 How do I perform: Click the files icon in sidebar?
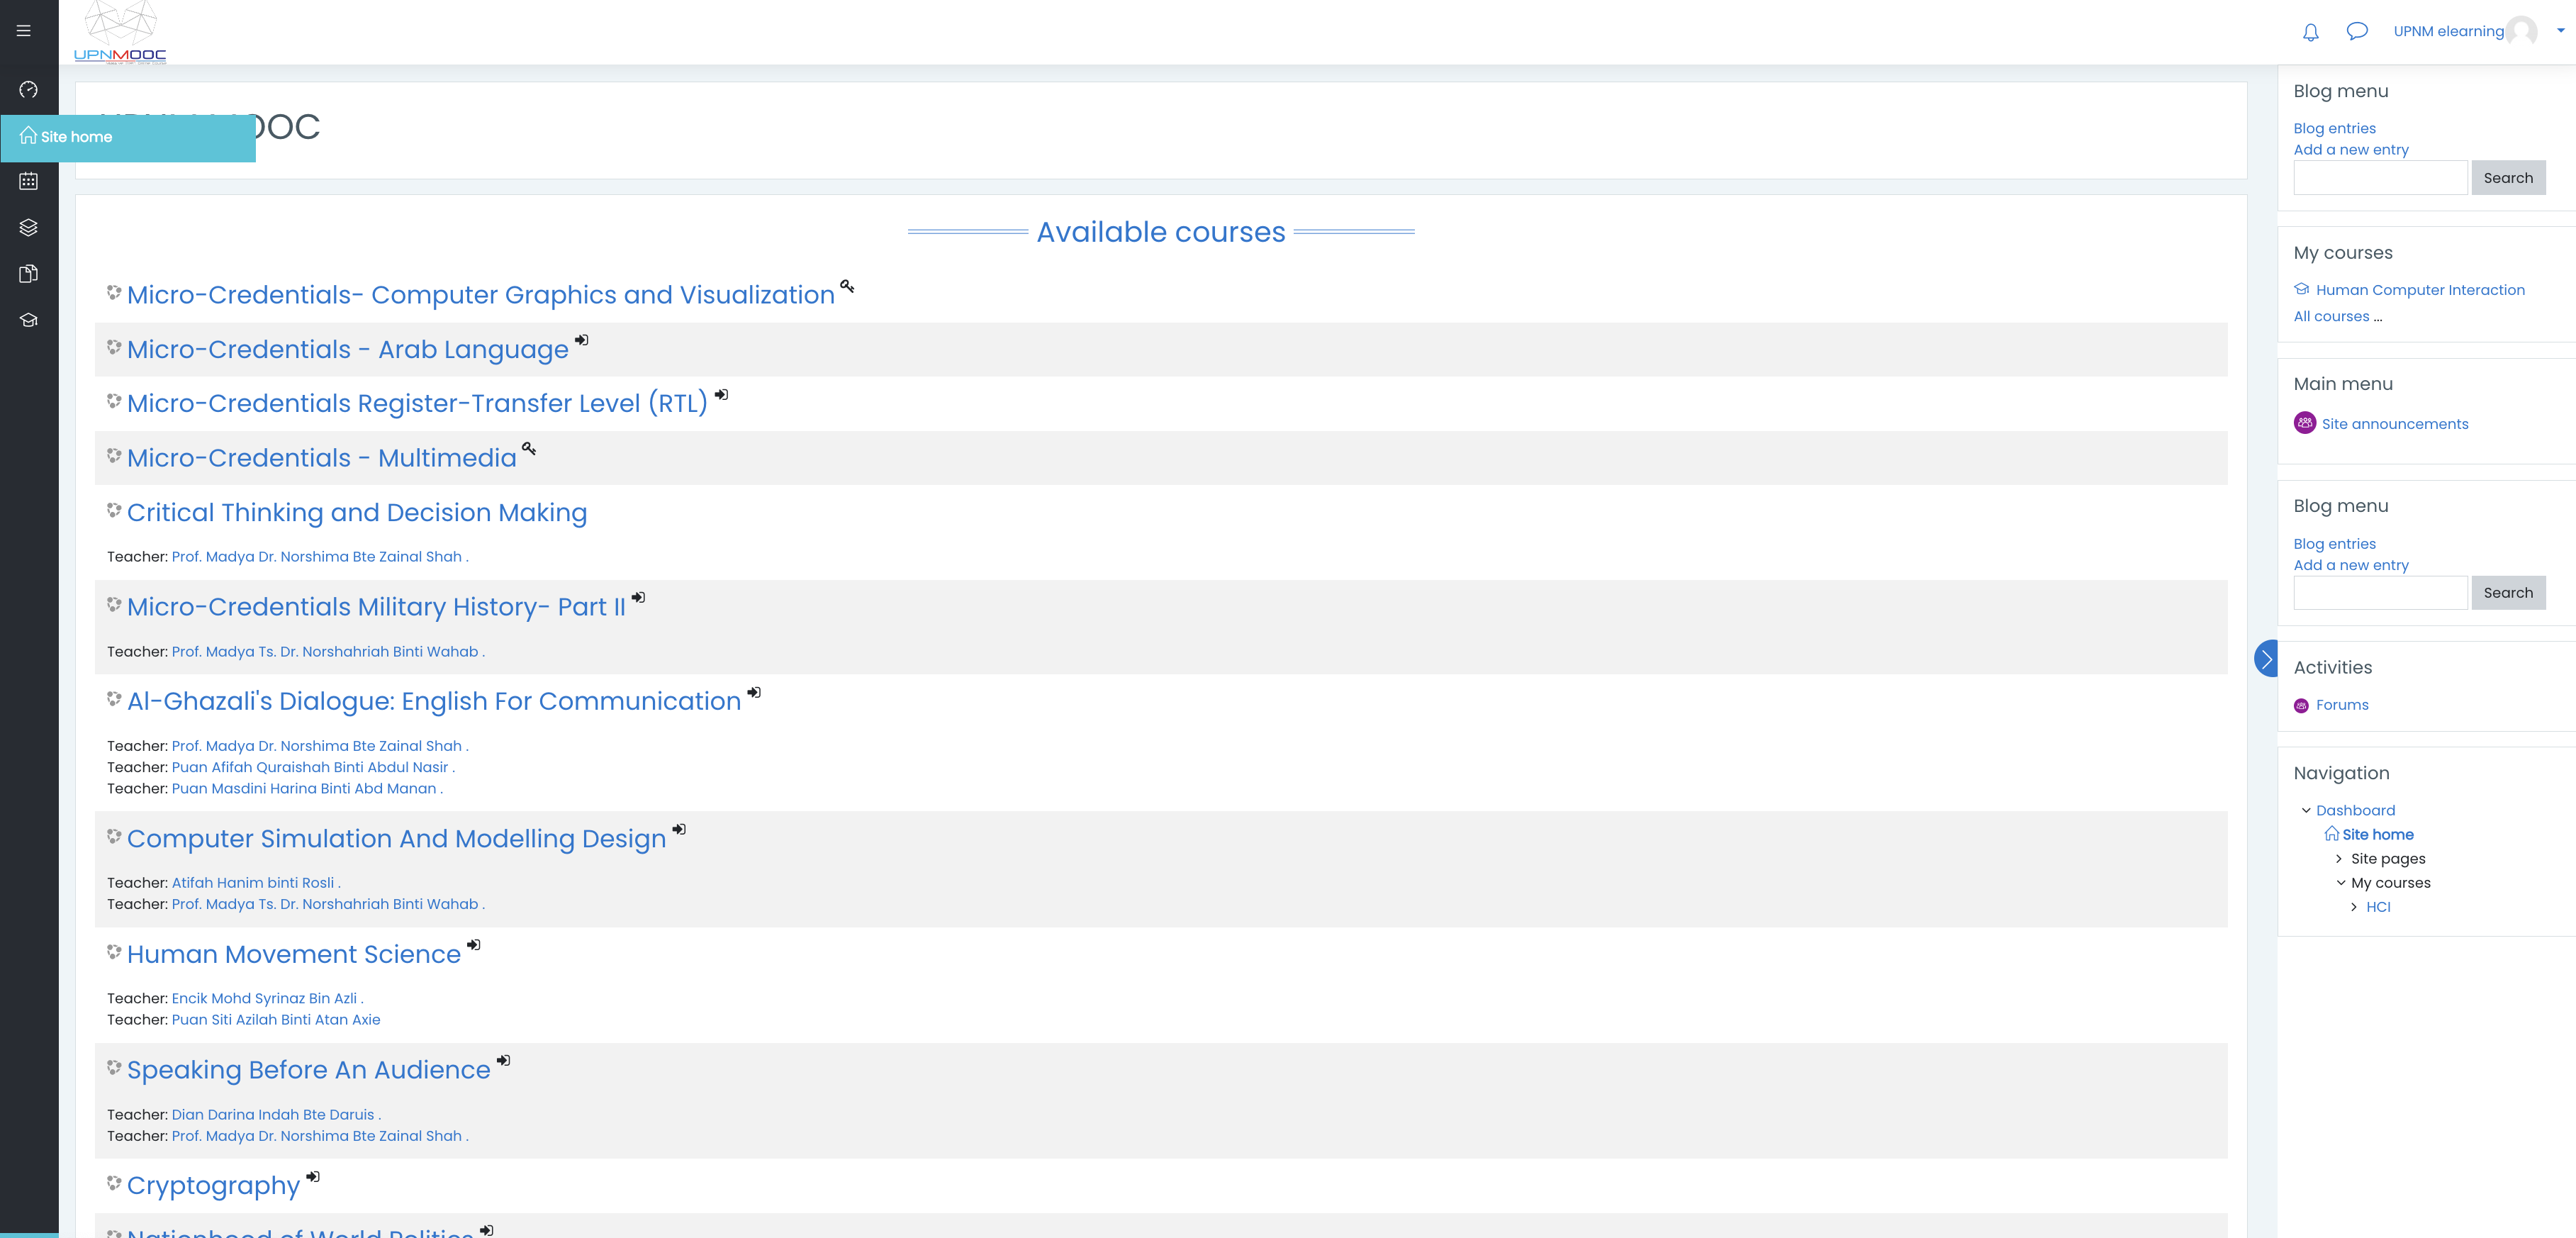click(x=28, y=274)
